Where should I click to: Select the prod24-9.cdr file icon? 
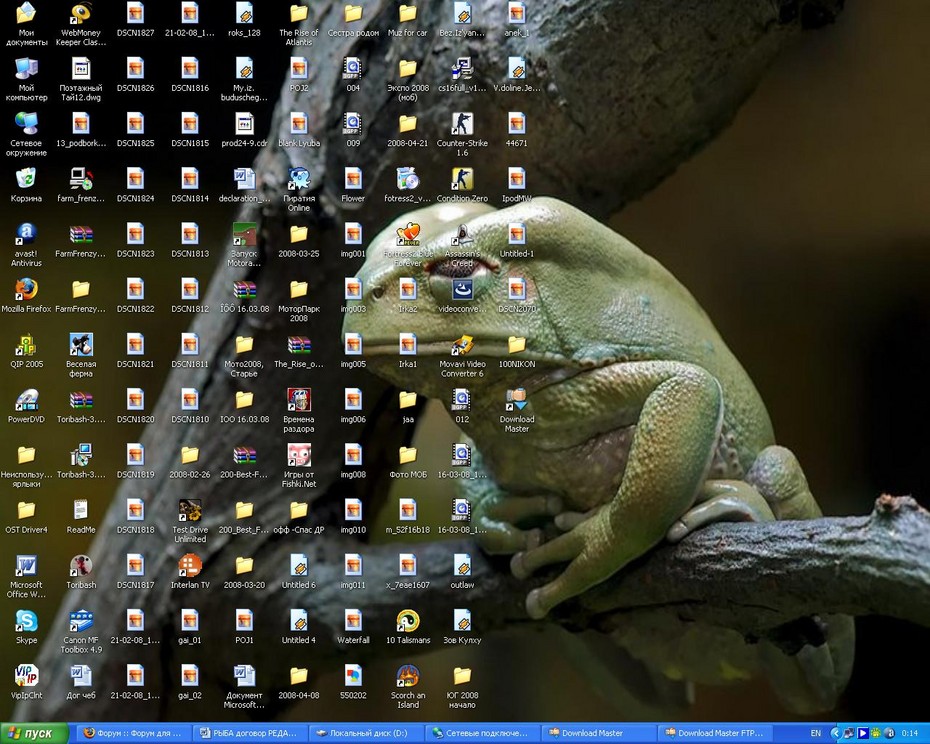click(x=244, y=130)
